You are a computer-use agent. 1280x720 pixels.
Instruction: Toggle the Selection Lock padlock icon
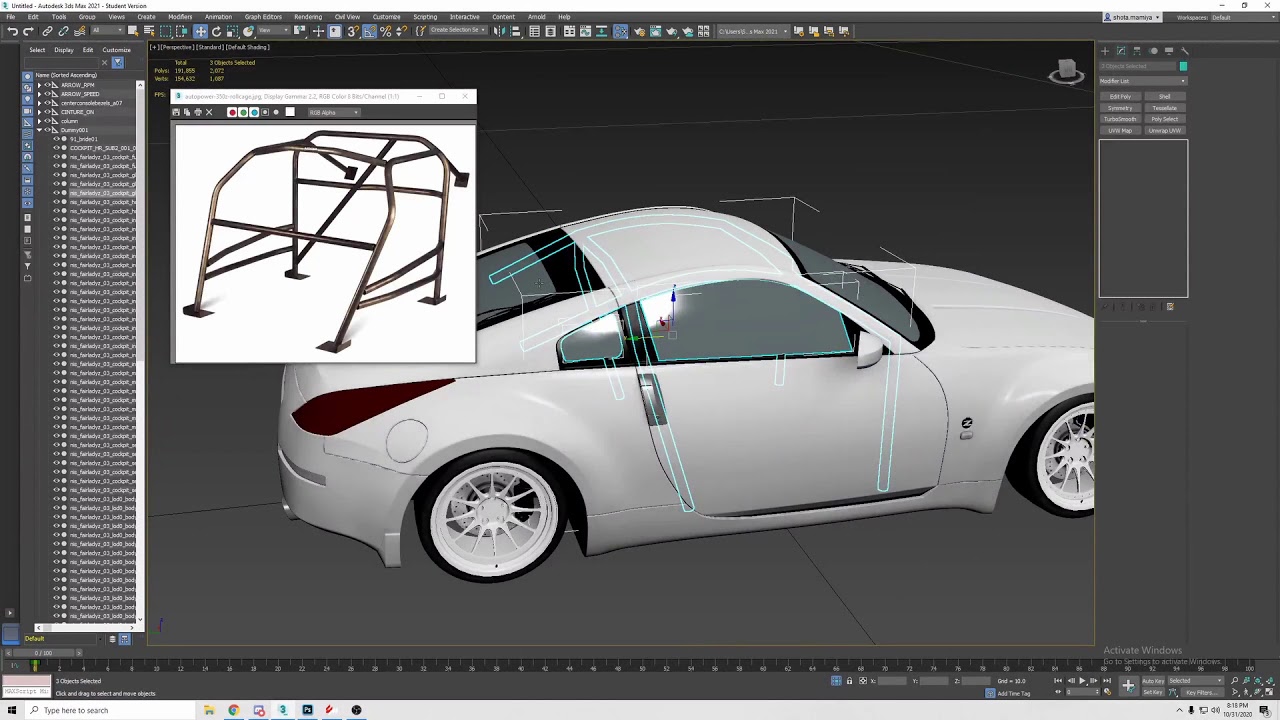pos(849,681)
